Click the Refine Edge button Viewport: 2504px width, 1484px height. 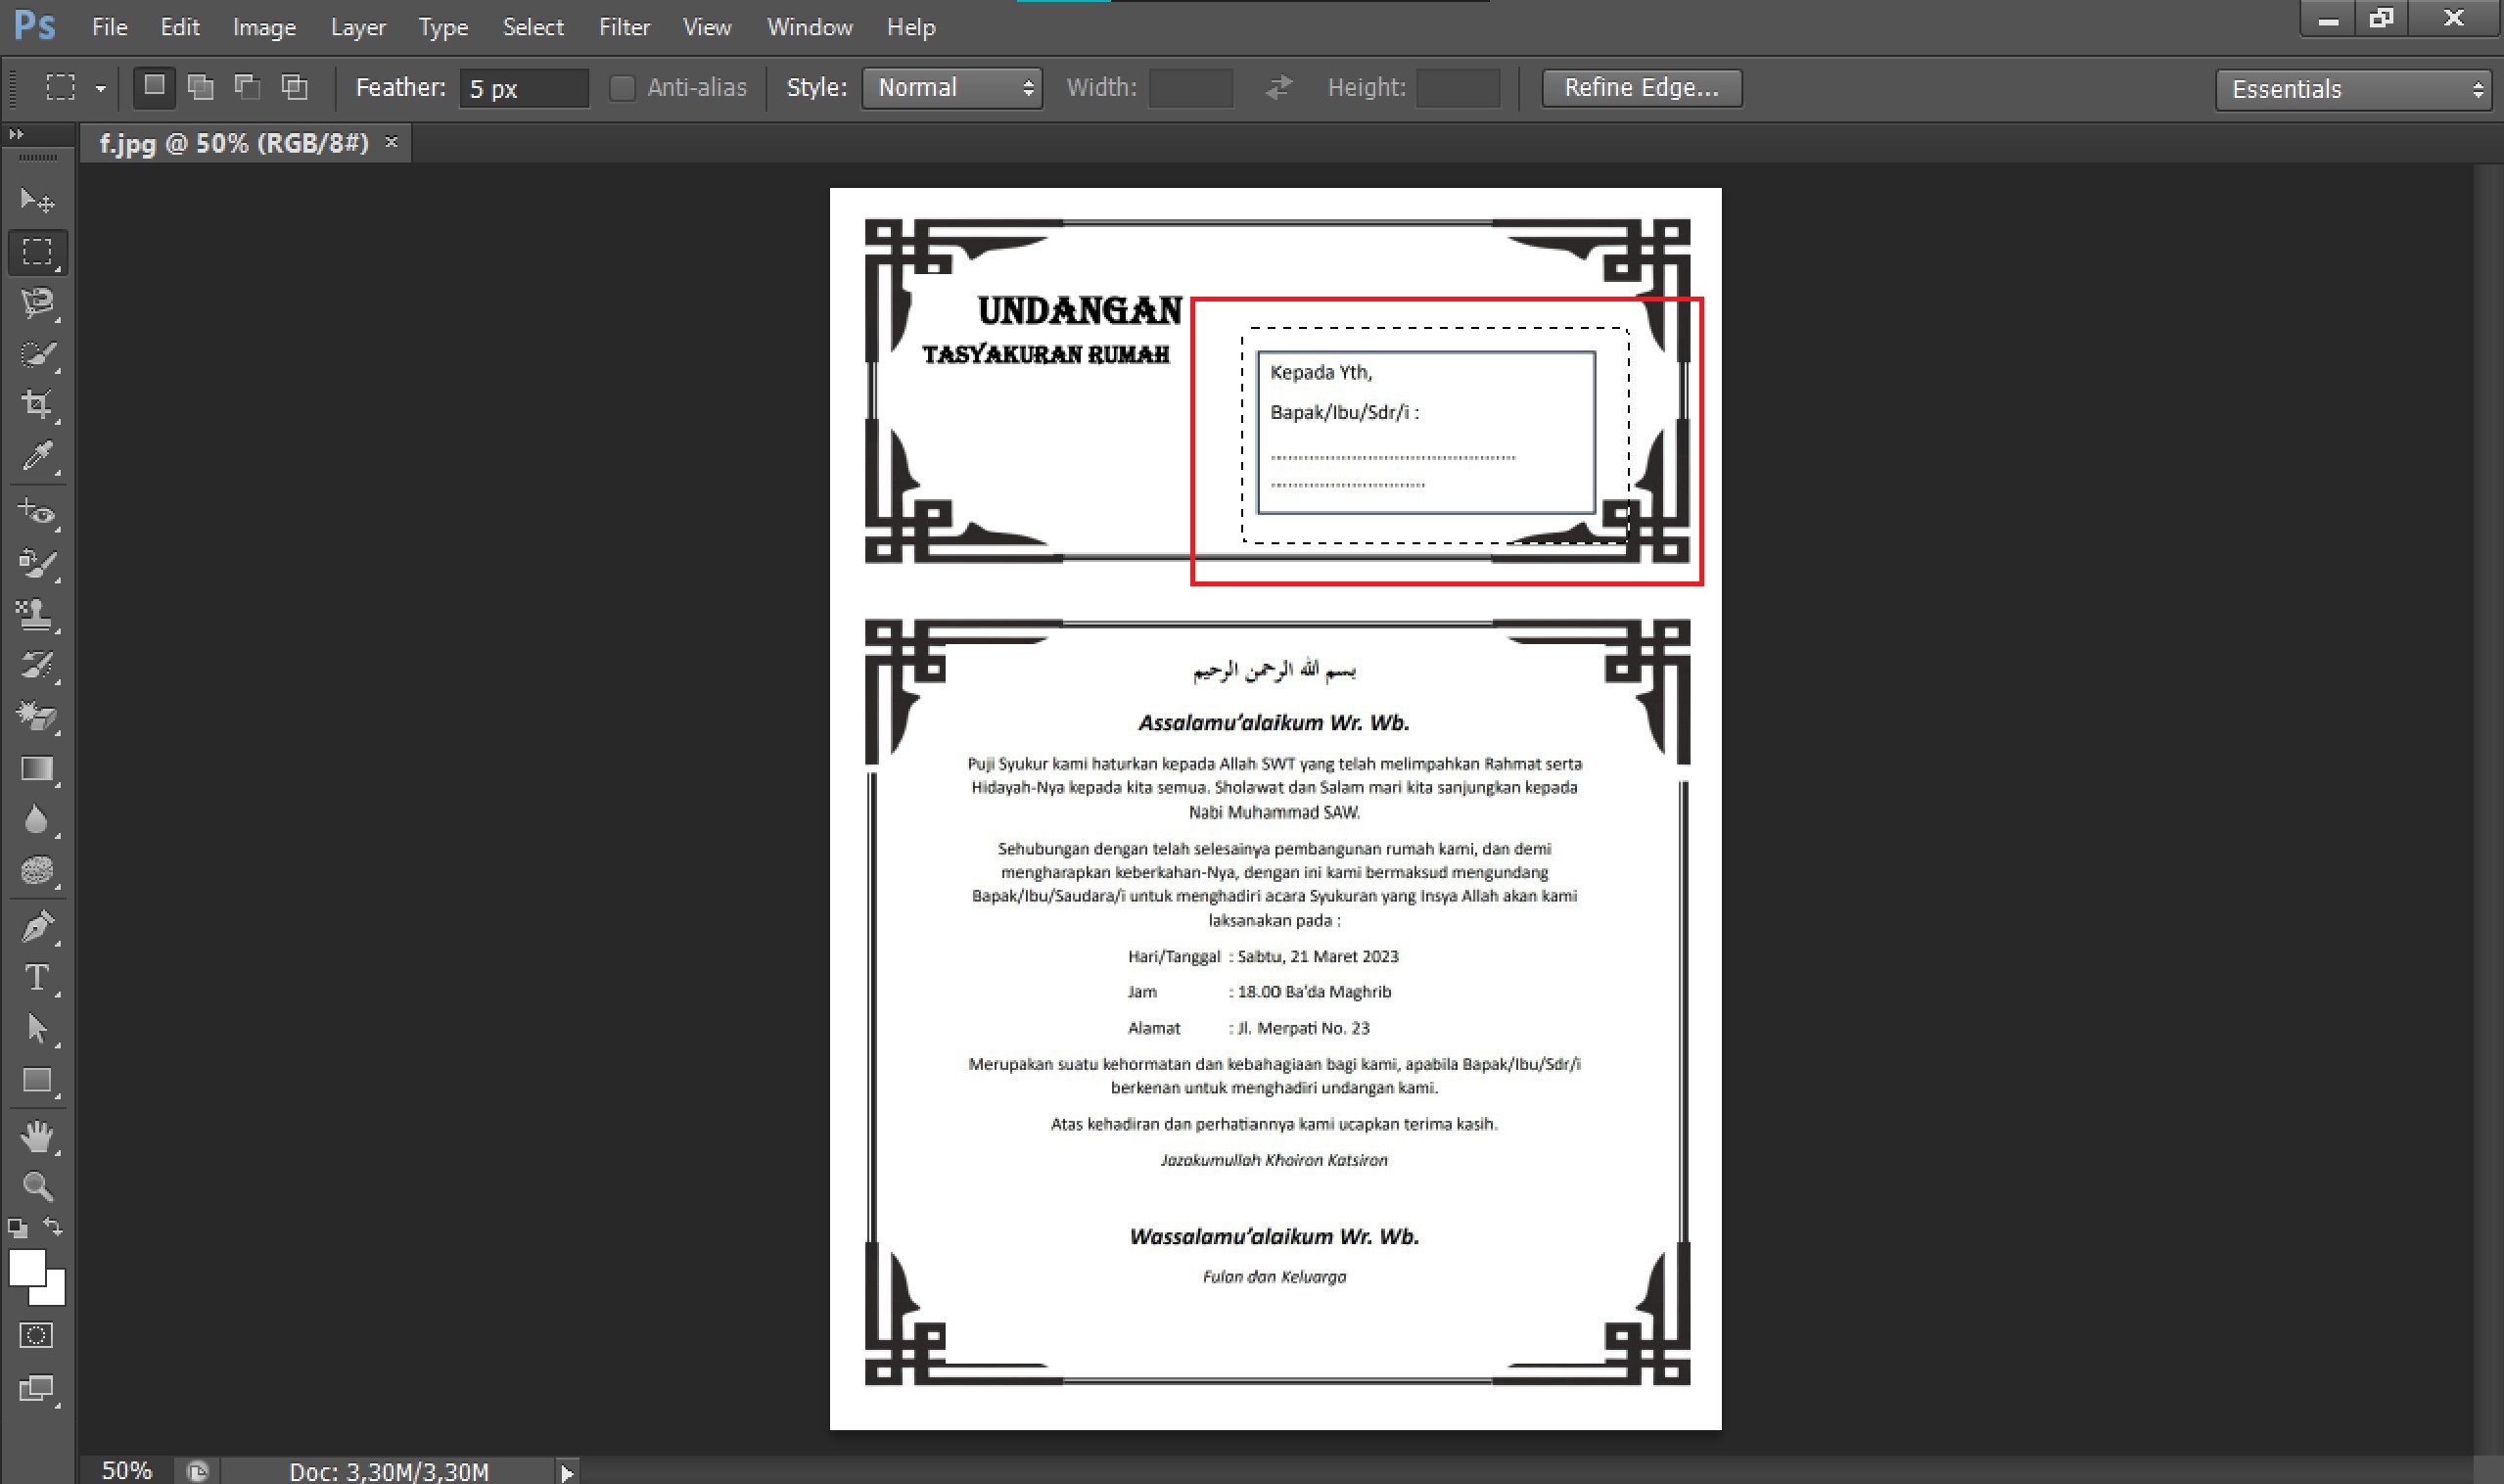(1640, 88)
